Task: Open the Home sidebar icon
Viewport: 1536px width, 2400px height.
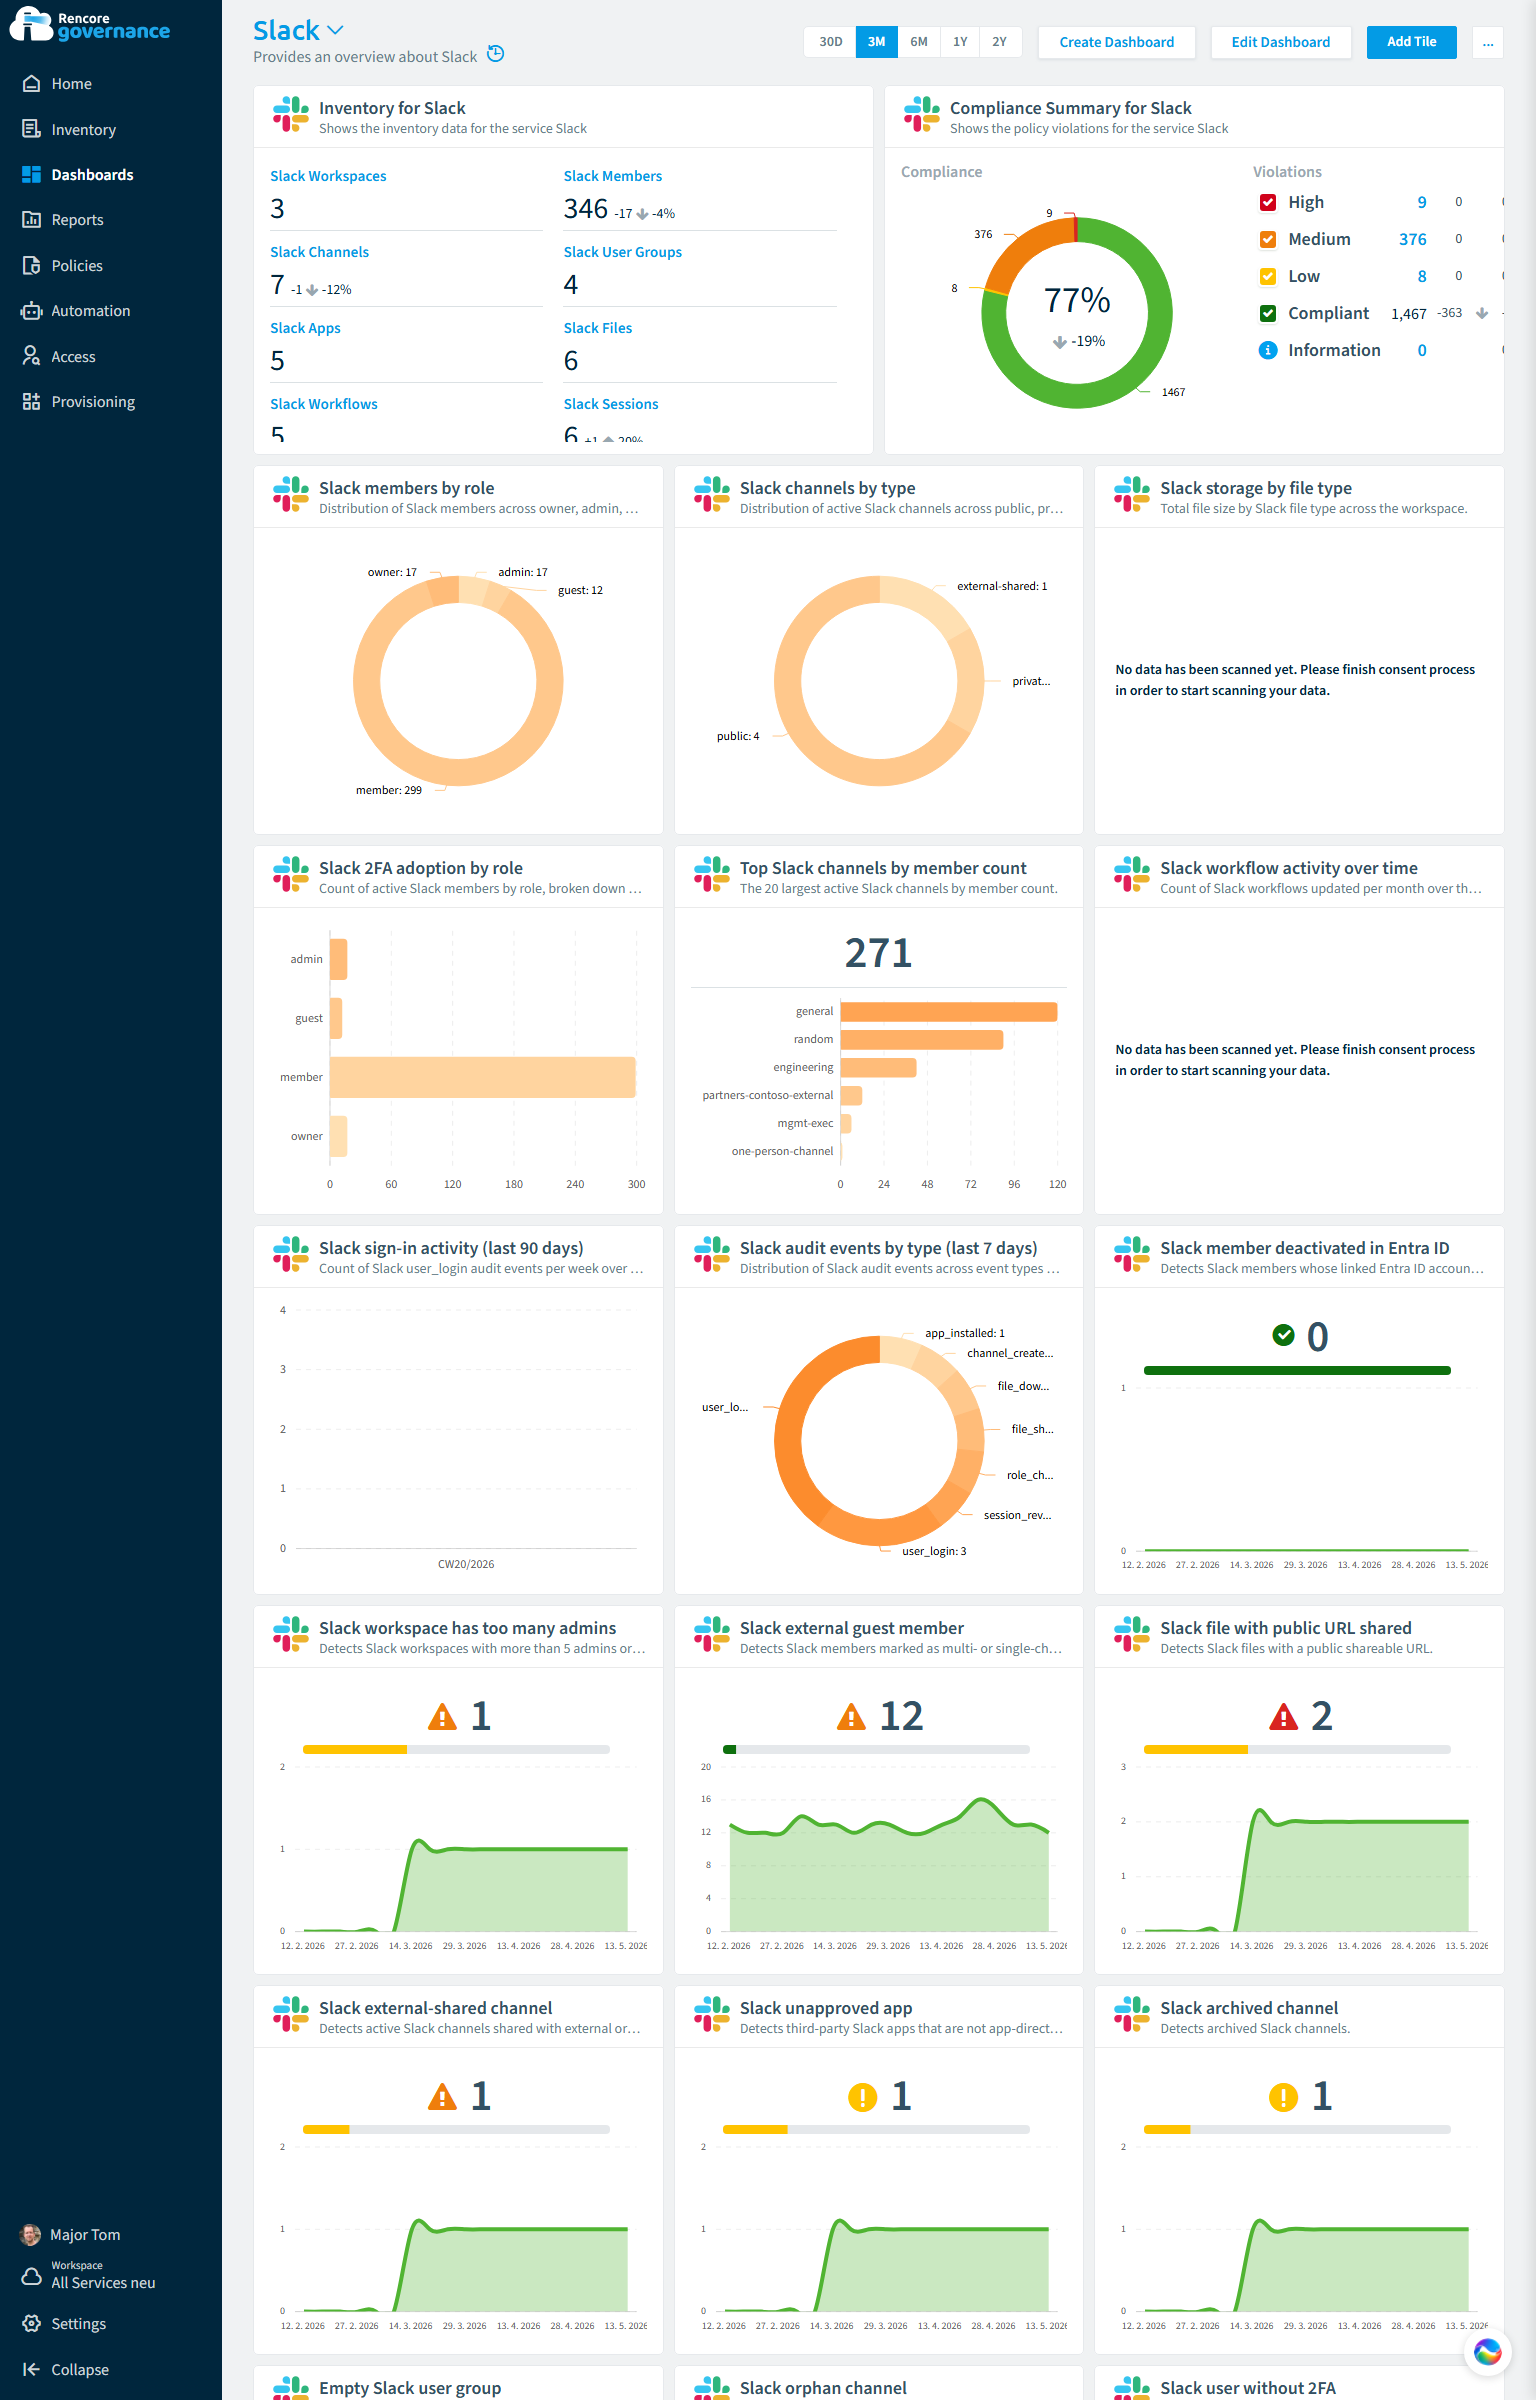Action: click(31, 84)
